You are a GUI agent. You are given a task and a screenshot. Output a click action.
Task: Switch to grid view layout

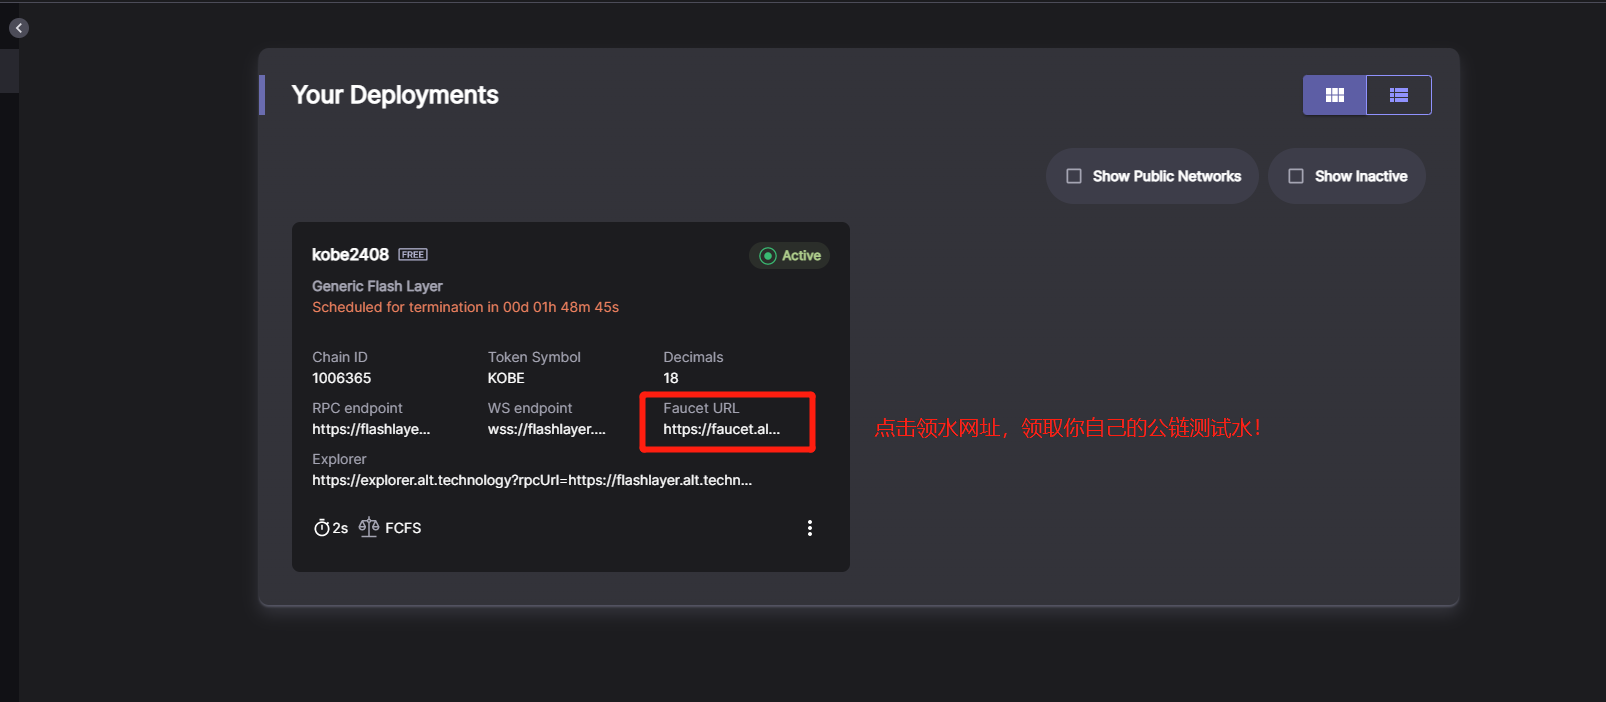point(1334,95)
